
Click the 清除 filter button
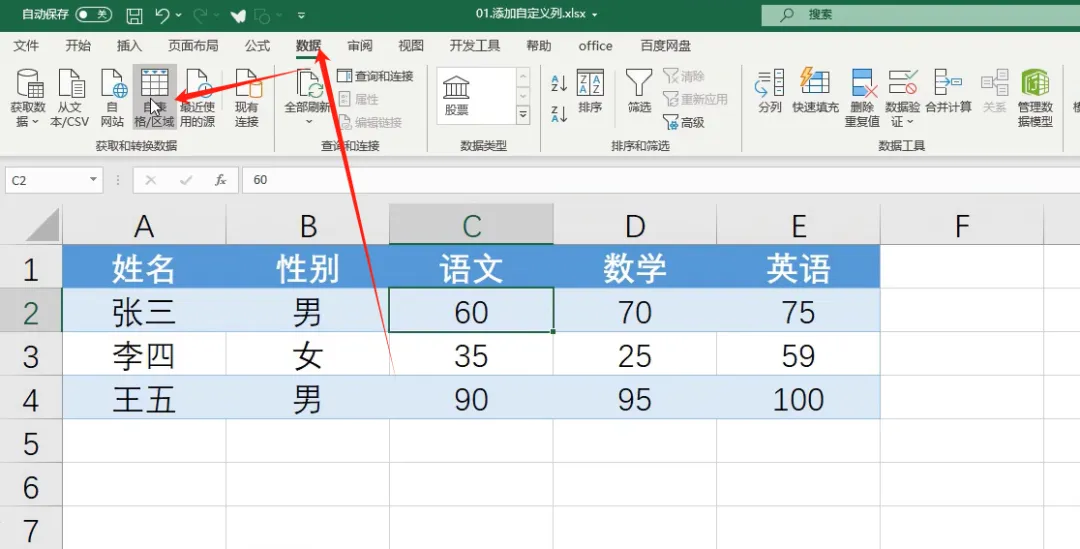(684, 76)
